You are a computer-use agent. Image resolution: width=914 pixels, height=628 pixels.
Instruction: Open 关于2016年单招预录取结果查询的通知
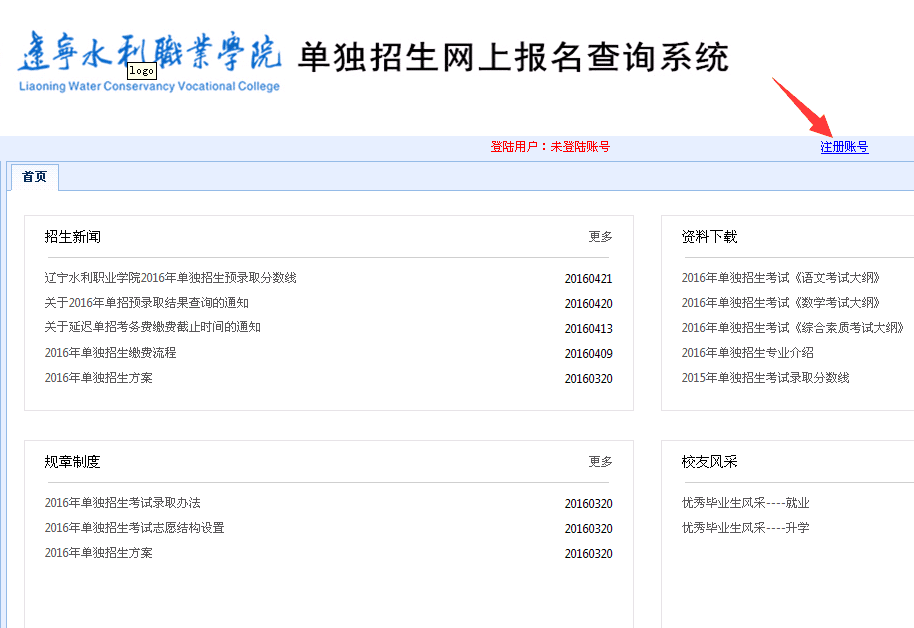point(146,303)
